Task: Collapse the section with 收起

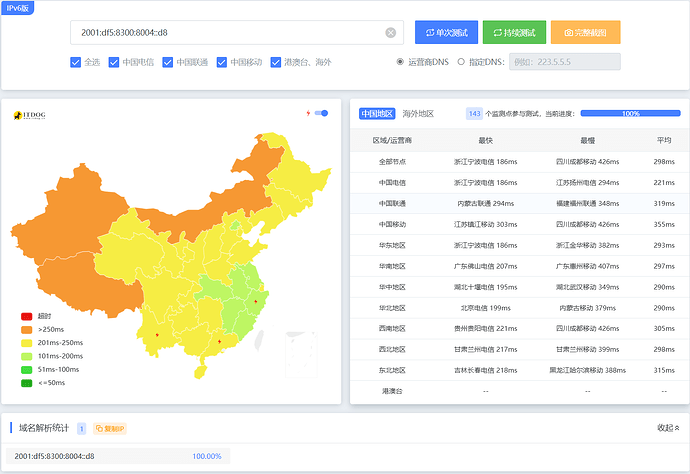Action: (668, 428)
